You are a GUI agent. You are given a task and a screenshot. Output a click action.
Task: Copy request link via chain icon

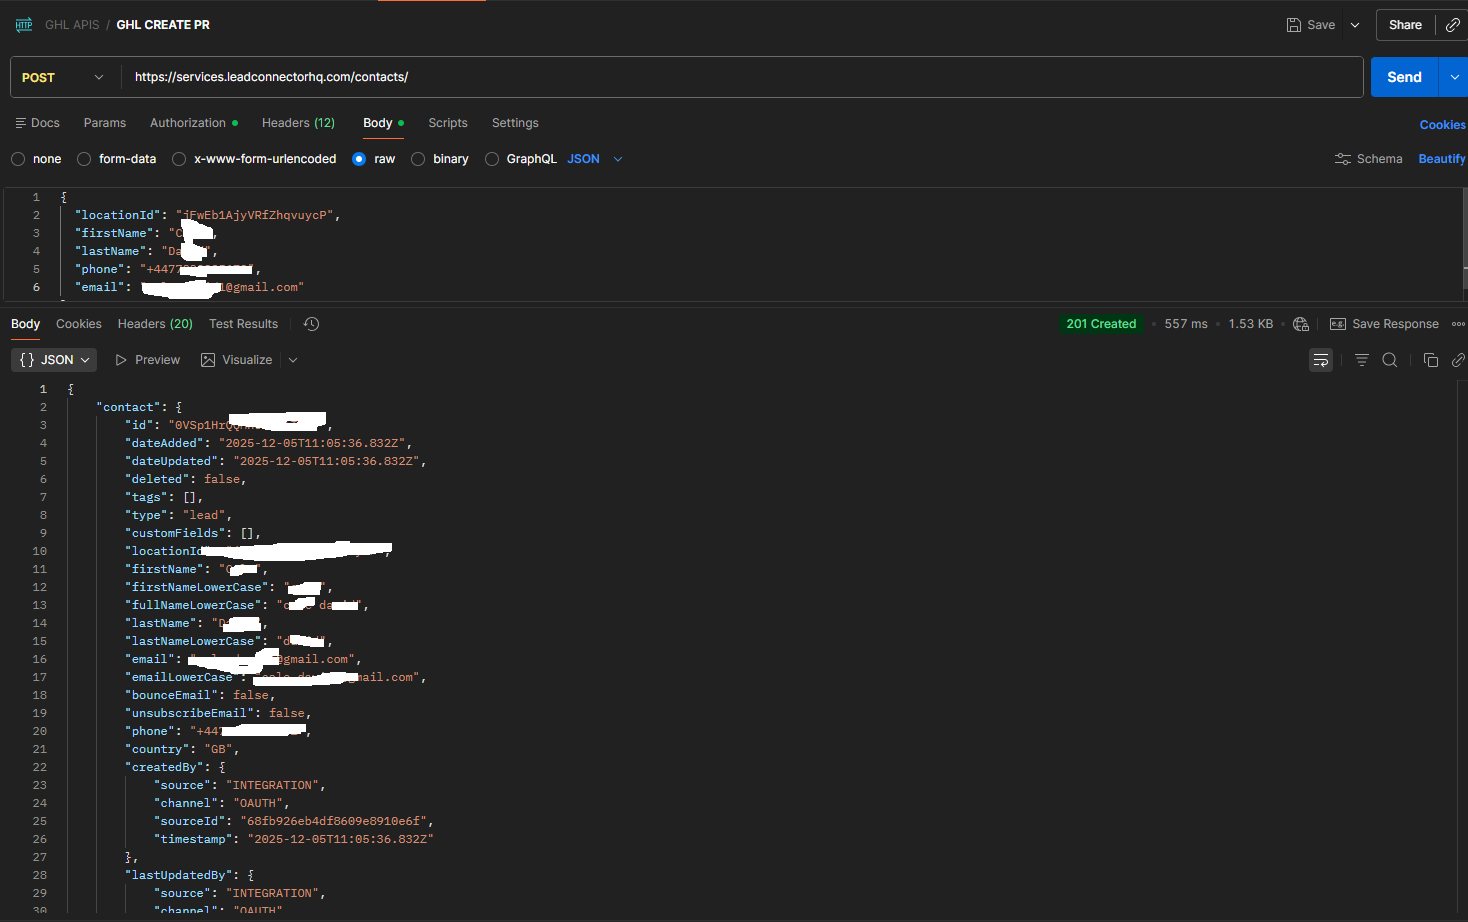click(1453, 25)
